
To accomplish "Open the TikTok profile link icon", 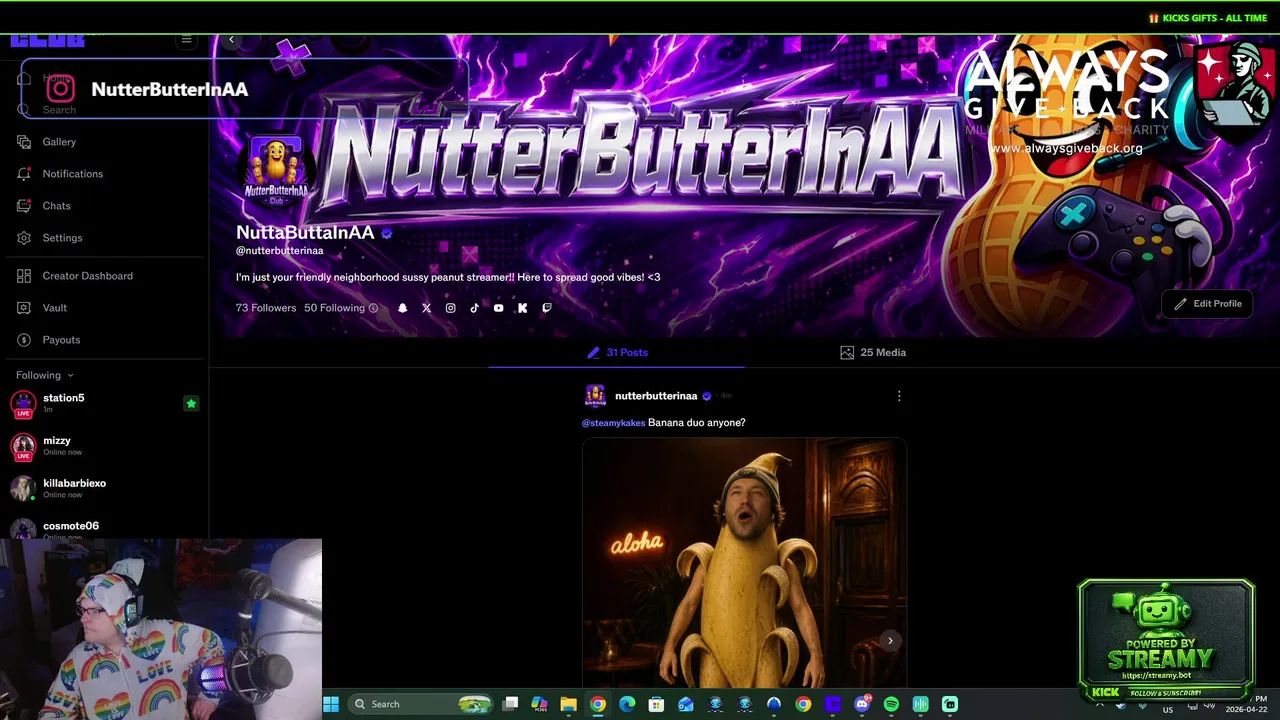I will pyautogui.click(x=474, y=308).
